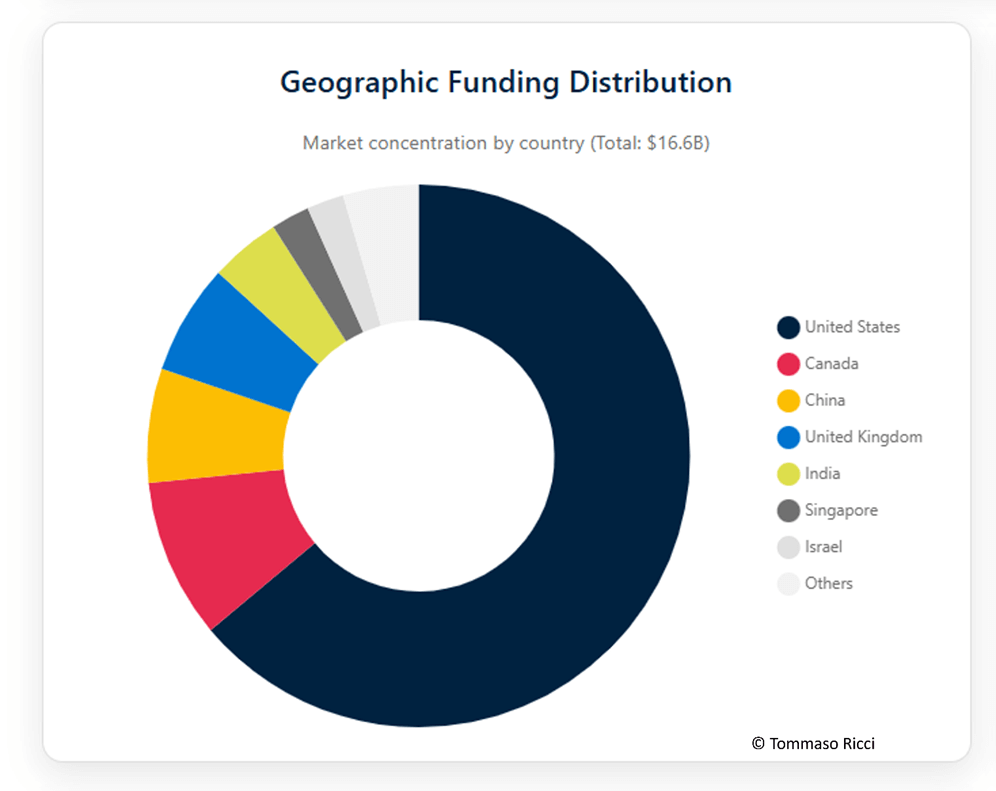This screenshot has height=791, width=996.
Task: Click the United Kingdom legend color dot
Action: pos(788,437)
